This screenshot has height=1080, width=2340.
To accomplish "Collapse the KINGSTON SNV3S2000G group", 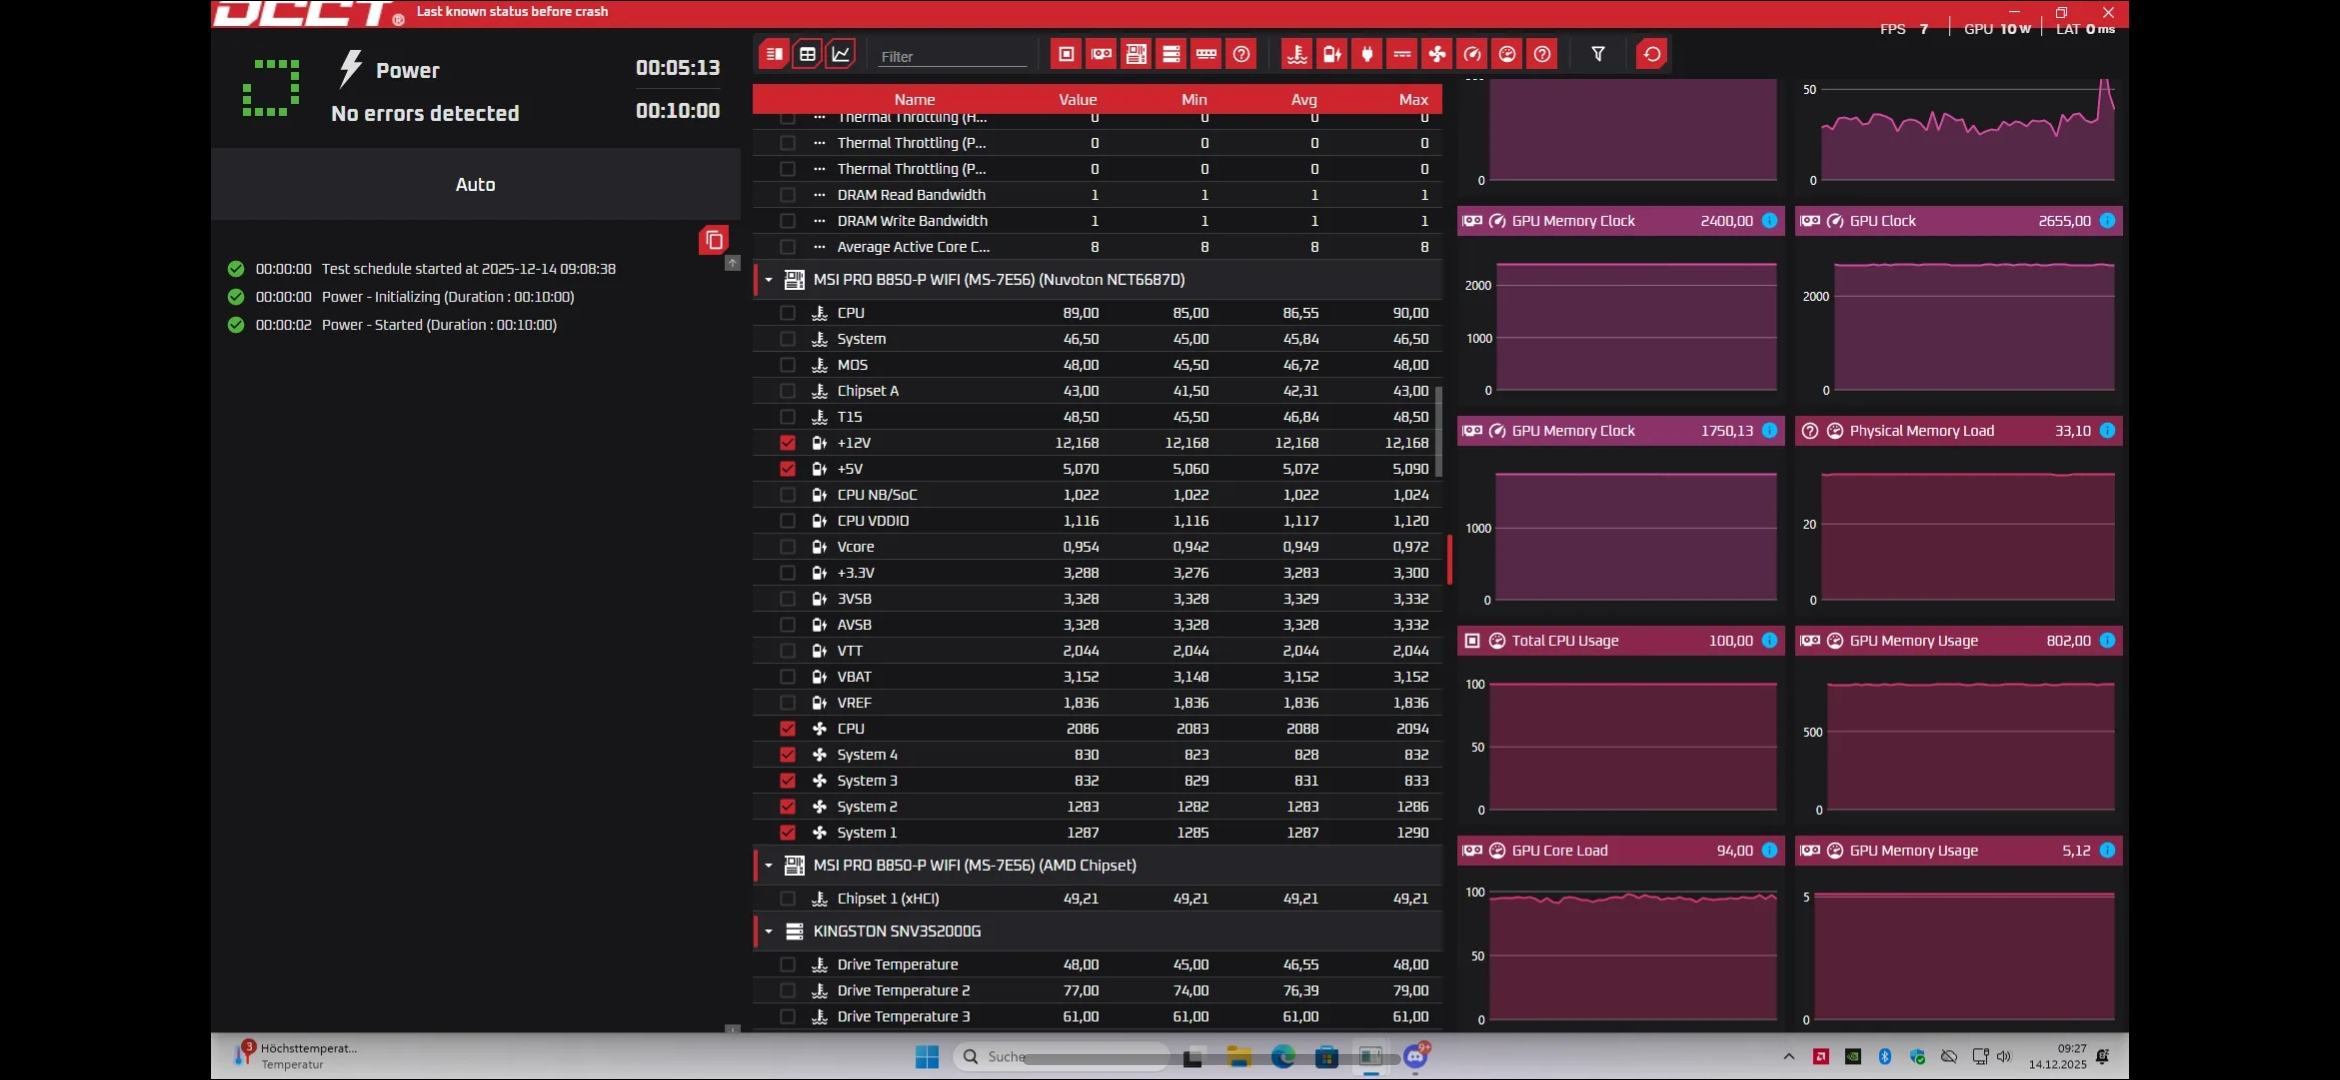I will pyautogui.click(x=768, y=932).
